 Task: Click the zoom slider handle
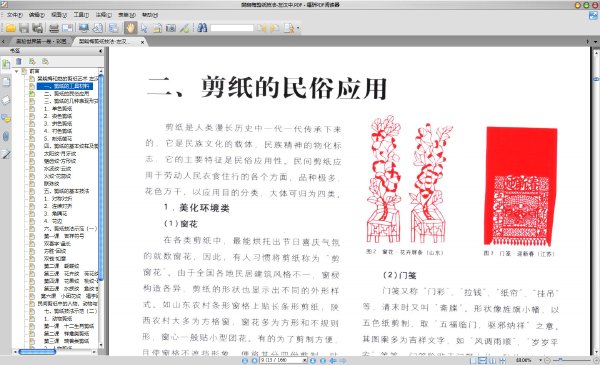(x=560, y=360)
